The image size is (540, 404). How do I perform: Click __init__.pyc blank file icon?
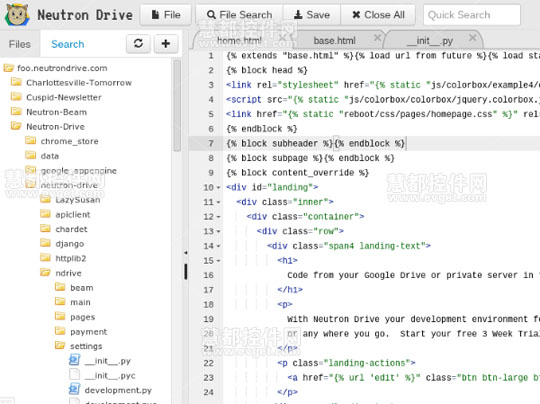pos(74,375)
